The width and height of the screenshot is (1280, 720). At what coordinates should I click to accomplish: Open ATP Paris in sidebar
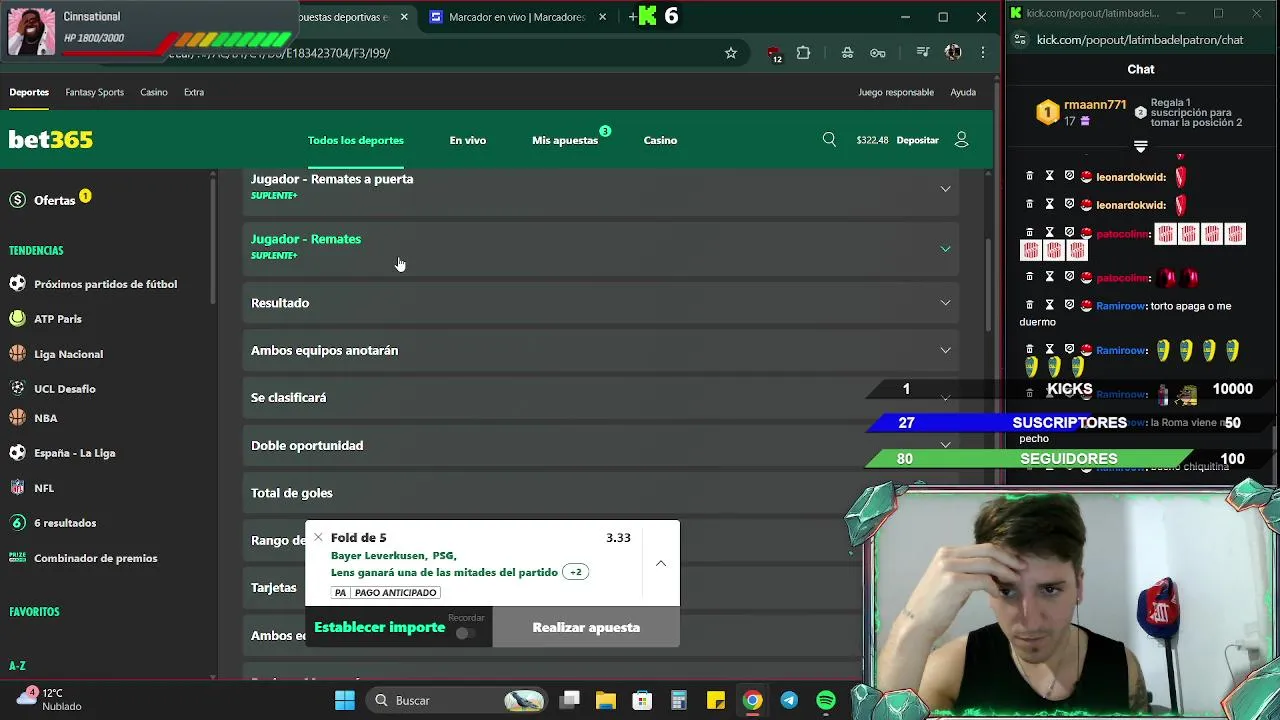(58, 319)
